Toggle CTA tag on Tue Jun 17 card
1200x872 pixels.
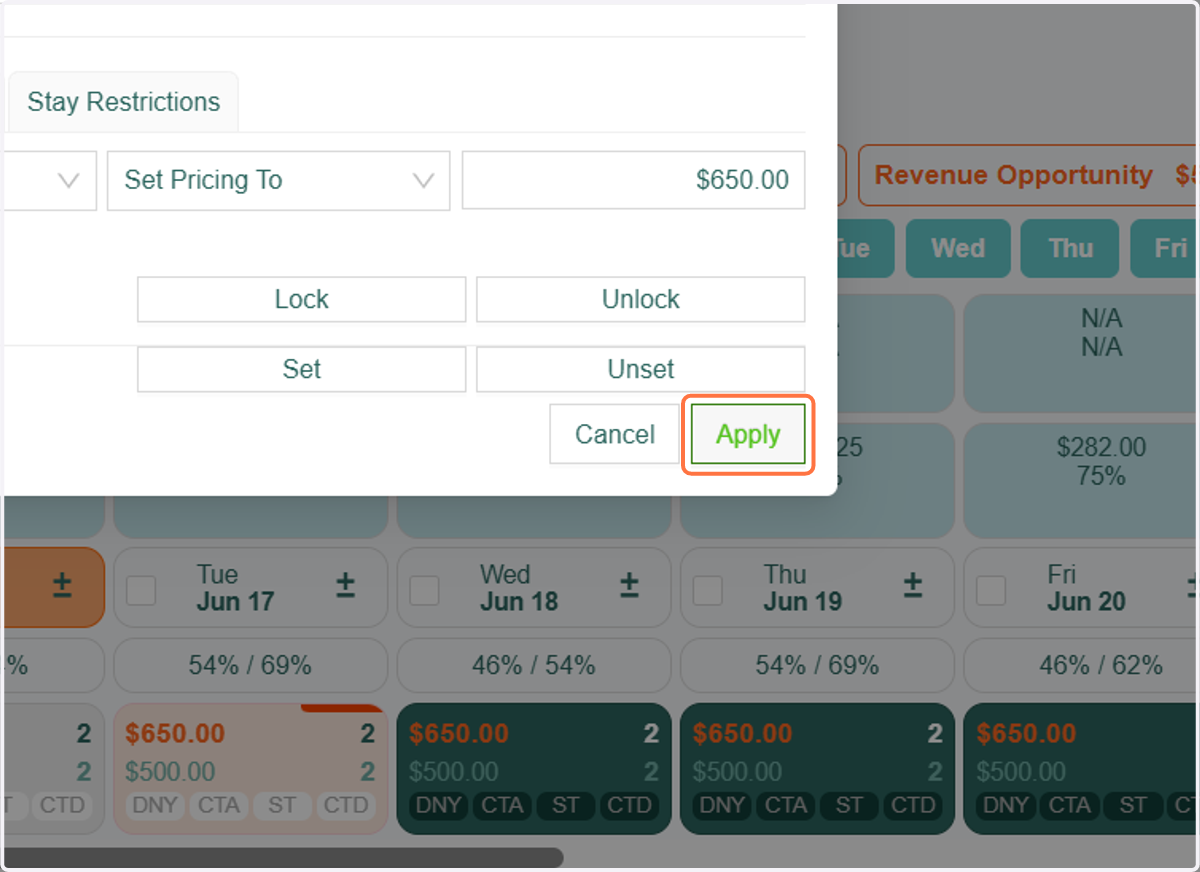(x=218, y=805)
